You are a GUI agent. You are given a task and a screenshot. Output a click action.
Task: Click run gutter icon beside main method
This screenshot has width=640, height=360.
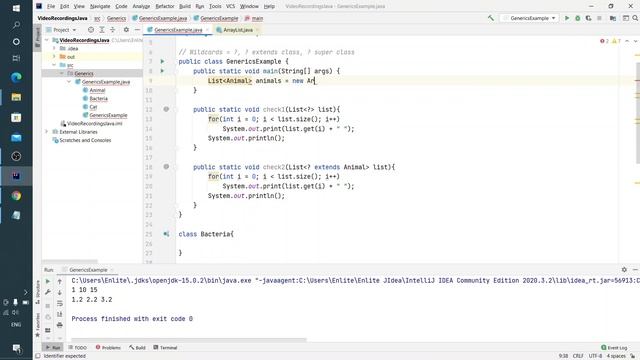click(x=162, y=71)
